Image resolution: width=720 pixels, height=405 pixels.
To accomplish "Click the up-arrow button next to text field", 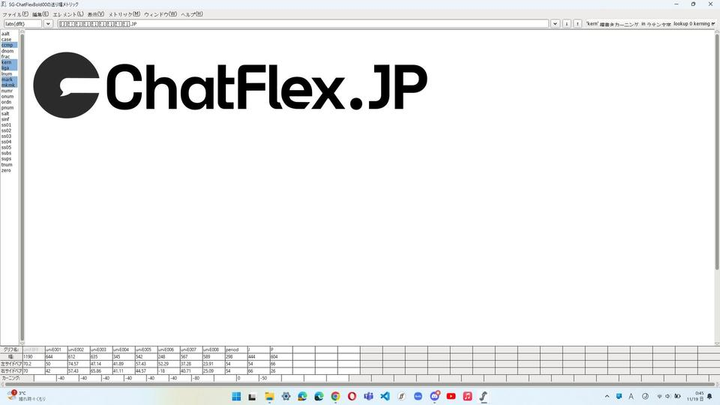I will point(577,23).
